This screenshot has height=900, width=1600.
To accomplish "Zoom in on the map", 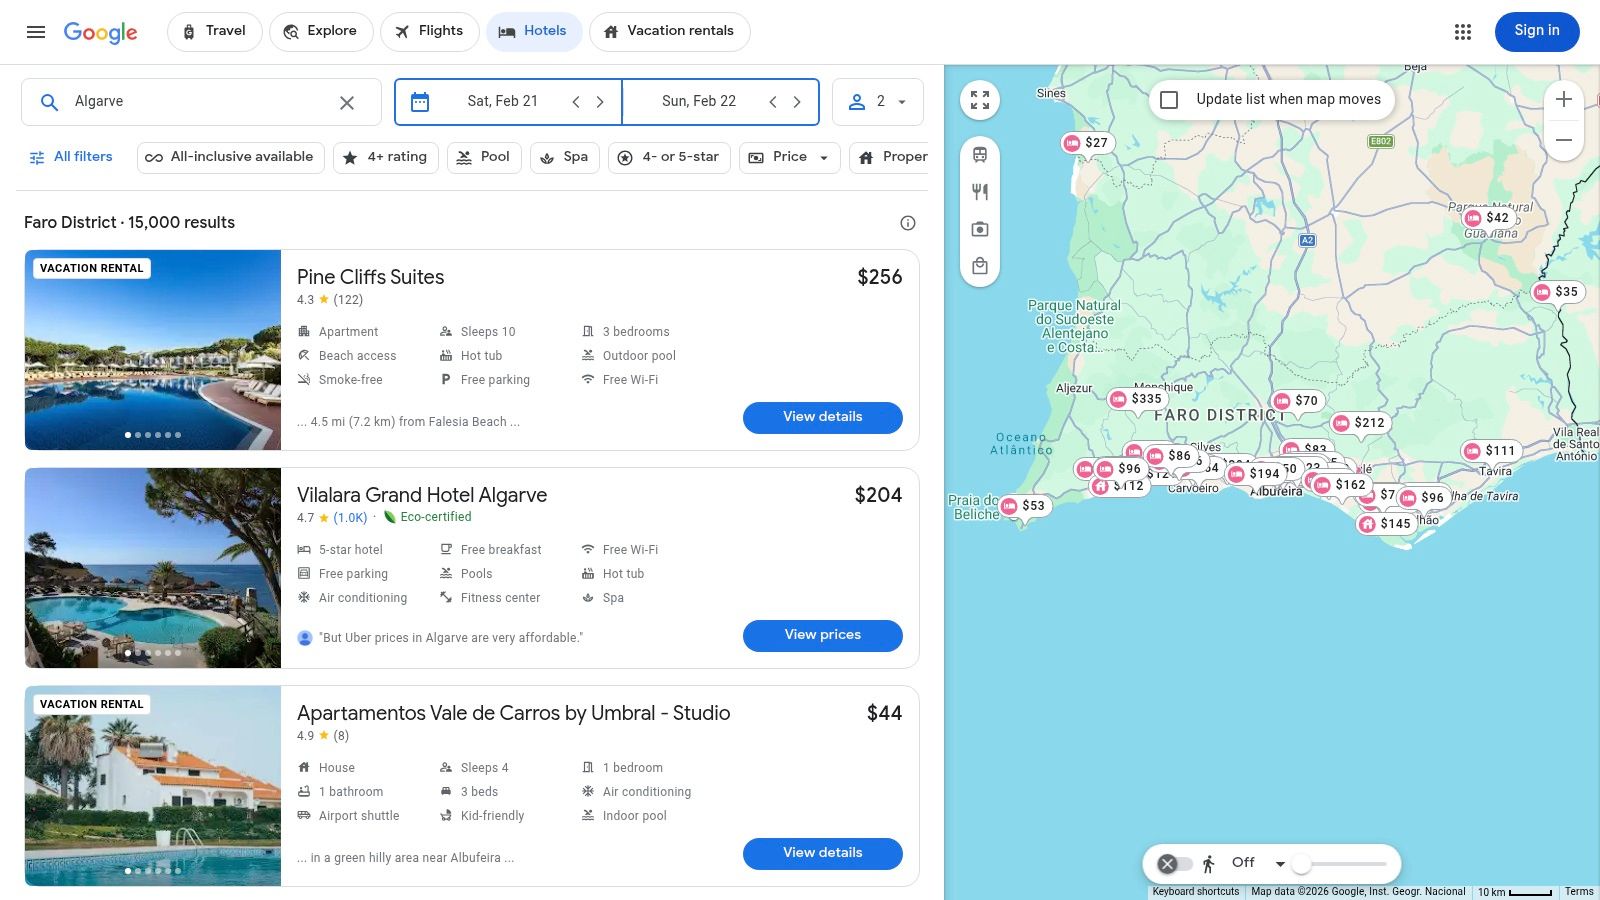I will (1564, 99).
